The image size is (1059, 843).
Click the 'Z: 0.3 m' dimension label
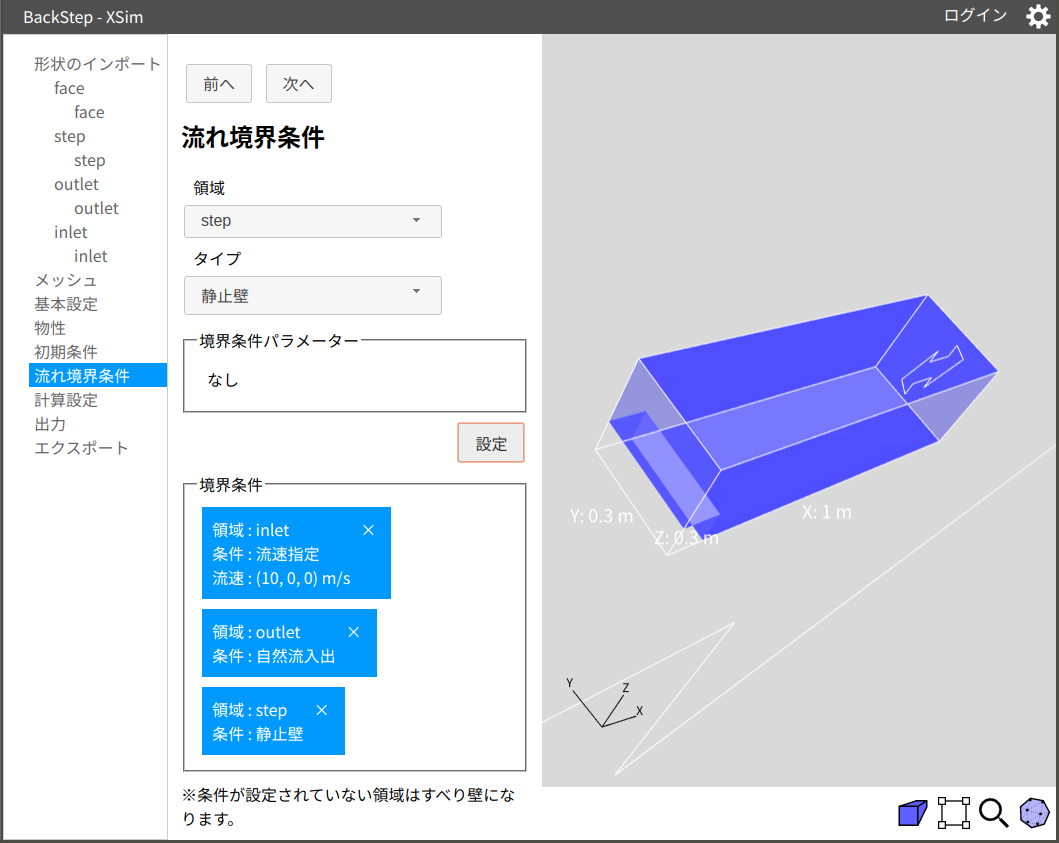686,538
